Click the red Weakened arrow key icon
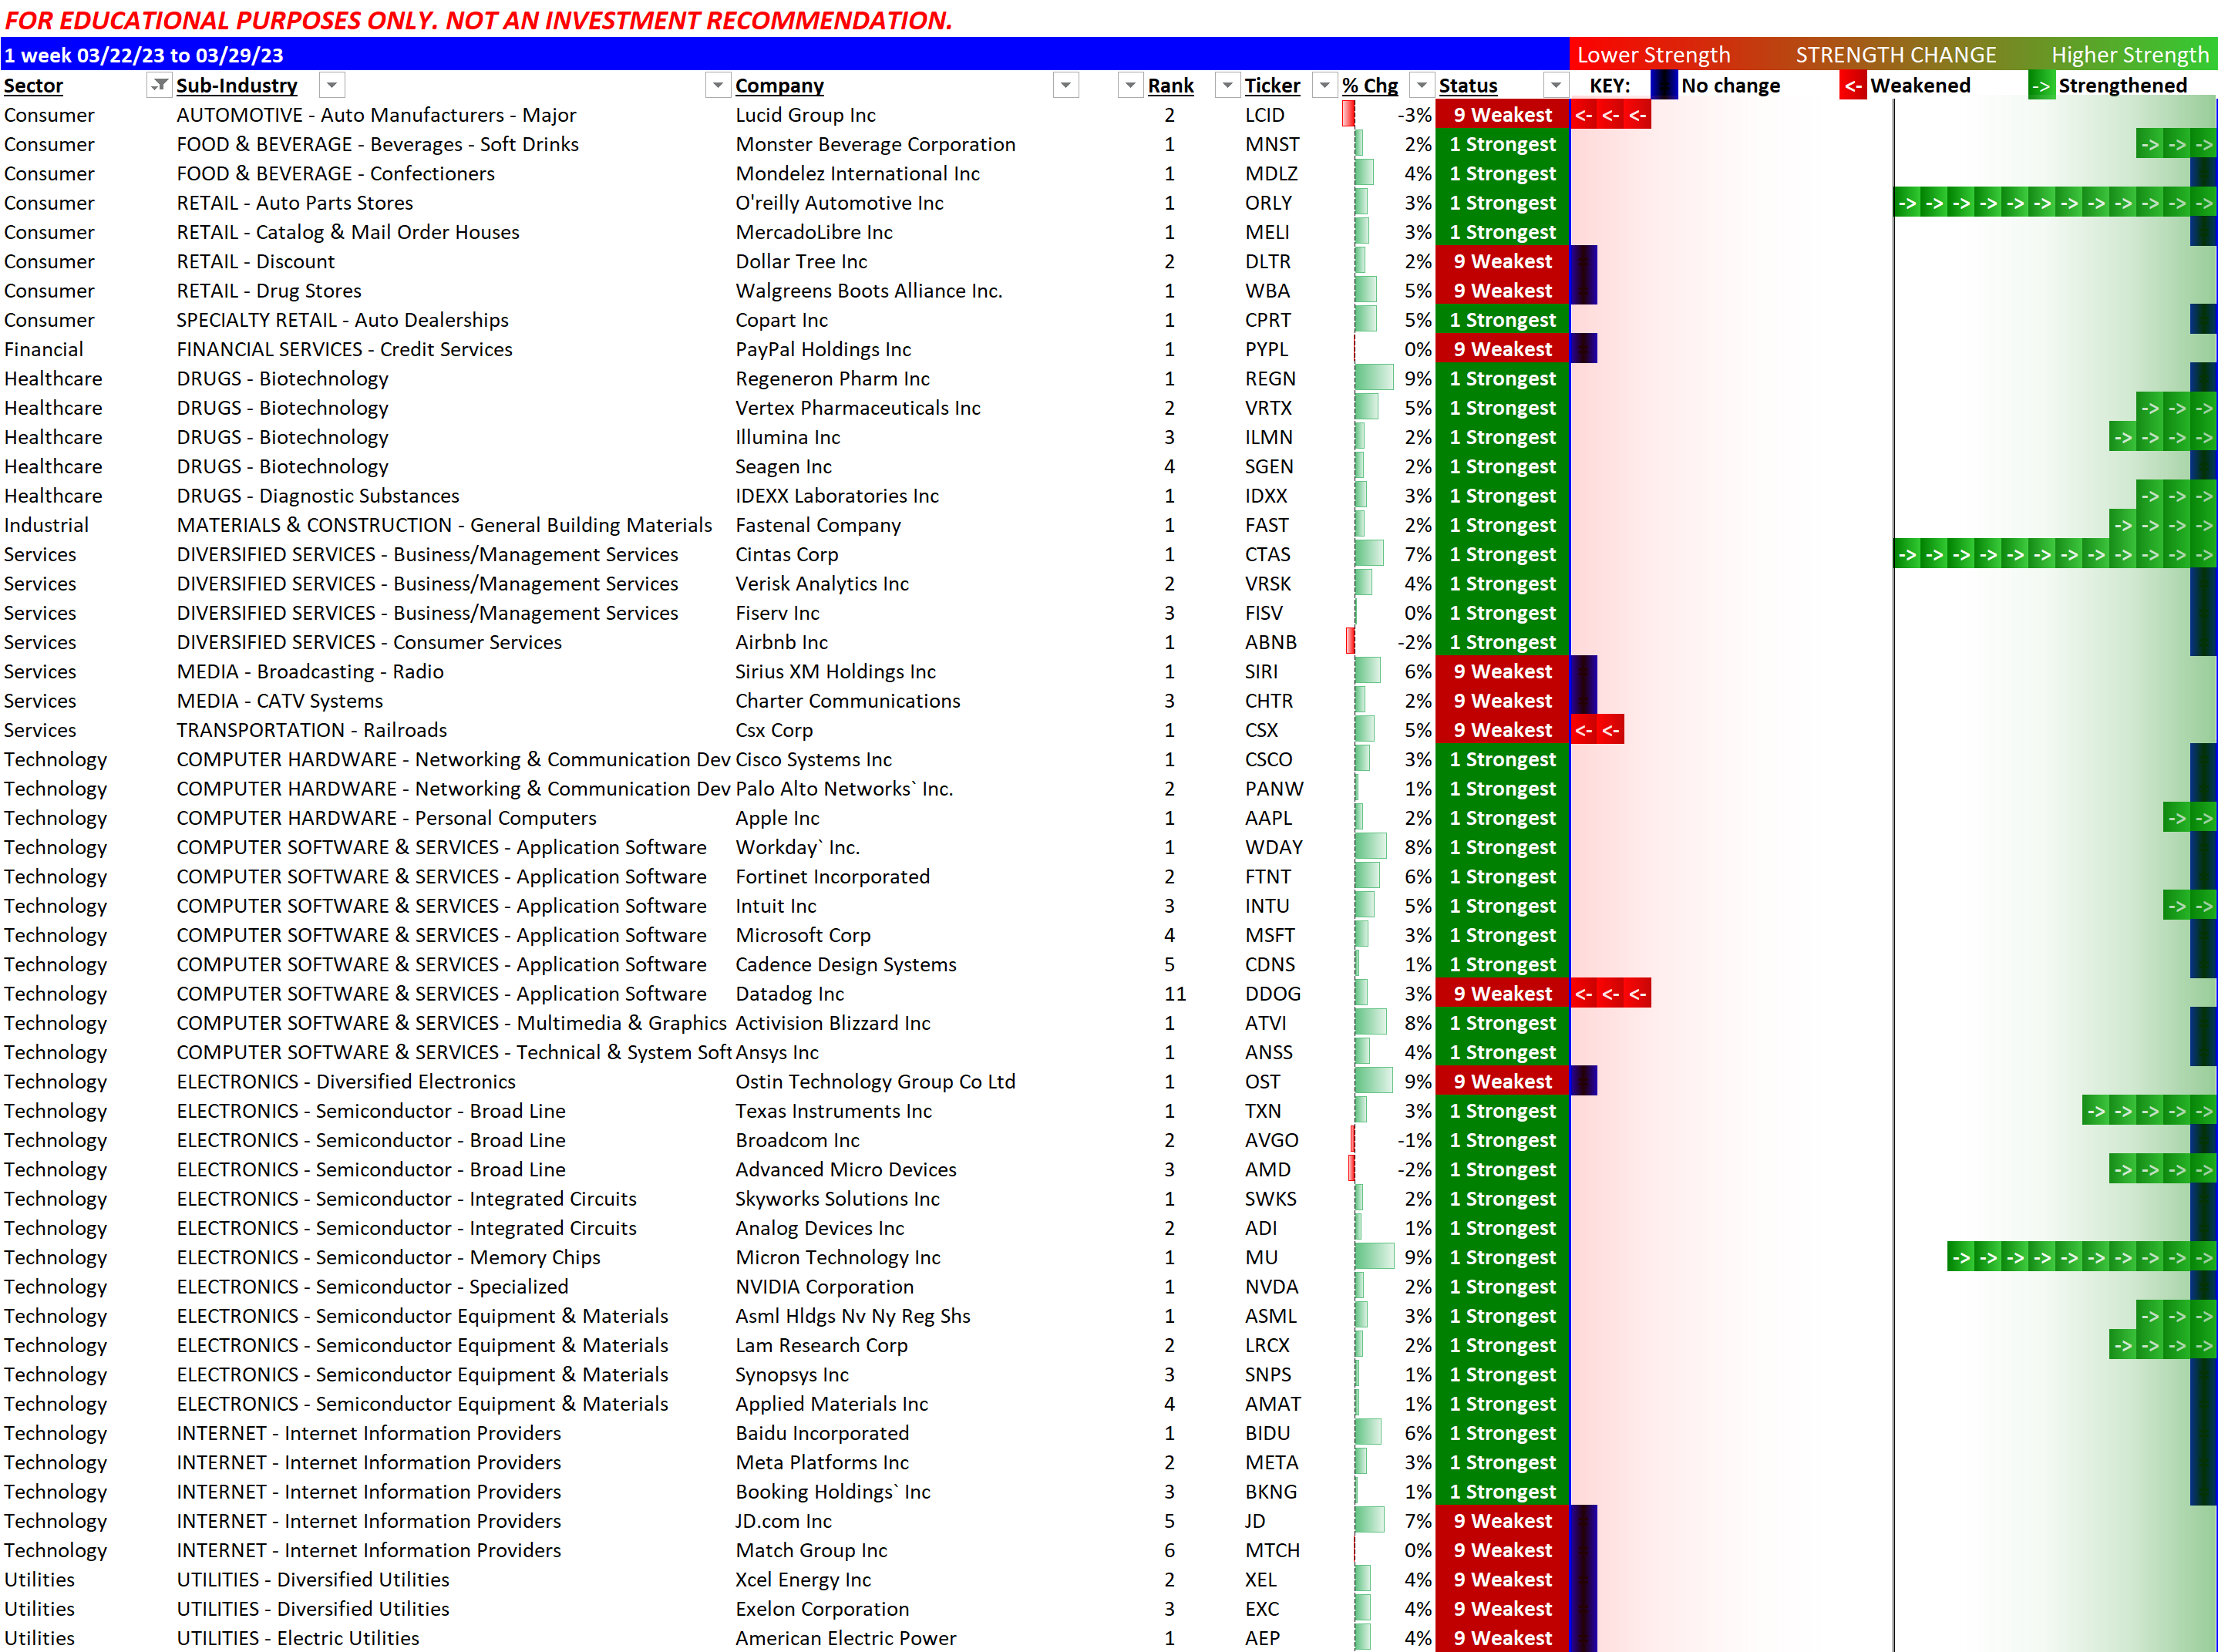Screen dimensions: 2218x1652 click(x=1852, y=86)
